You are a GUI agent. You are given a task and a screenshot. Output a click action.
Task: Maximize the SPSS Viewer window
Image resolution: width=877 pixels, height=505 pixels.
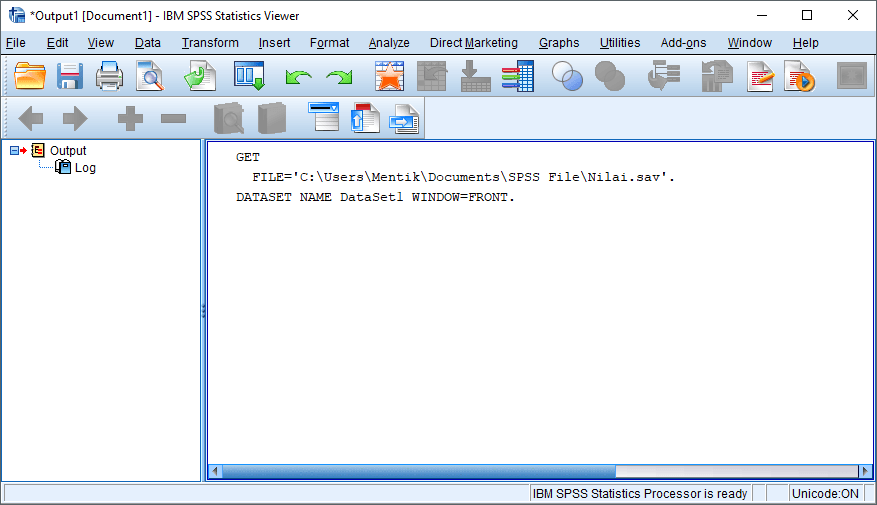click(807, 15)
